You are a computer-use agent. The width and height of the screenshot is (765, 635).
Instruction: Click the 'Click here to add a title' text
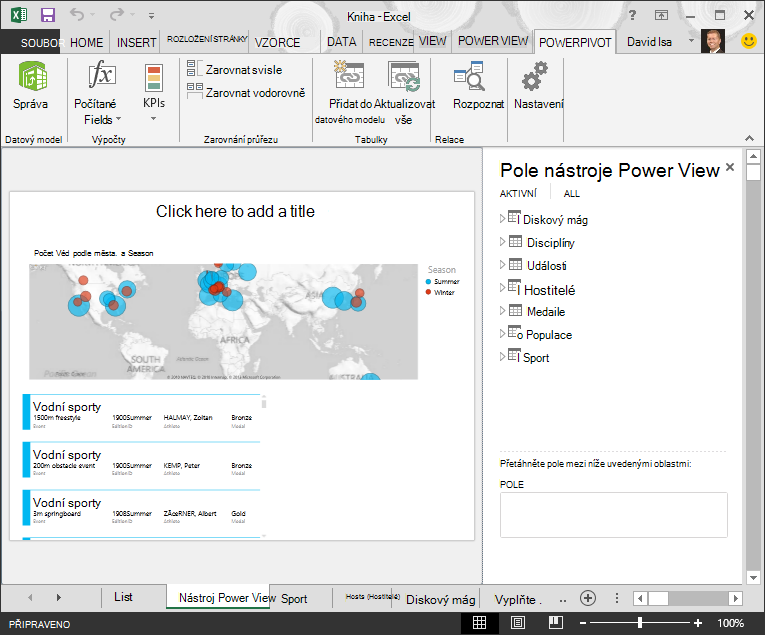pos(235,211)
